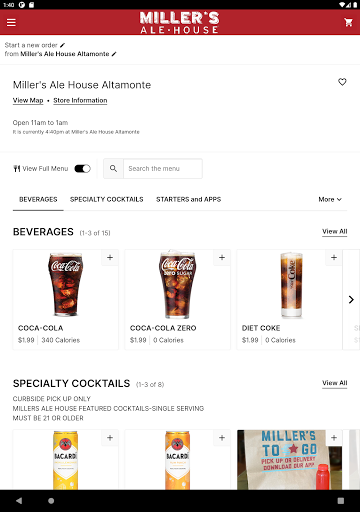Change location pencil after Miller's Ale House Altamonte
The image size is (360, 512).
click(114, 54)
